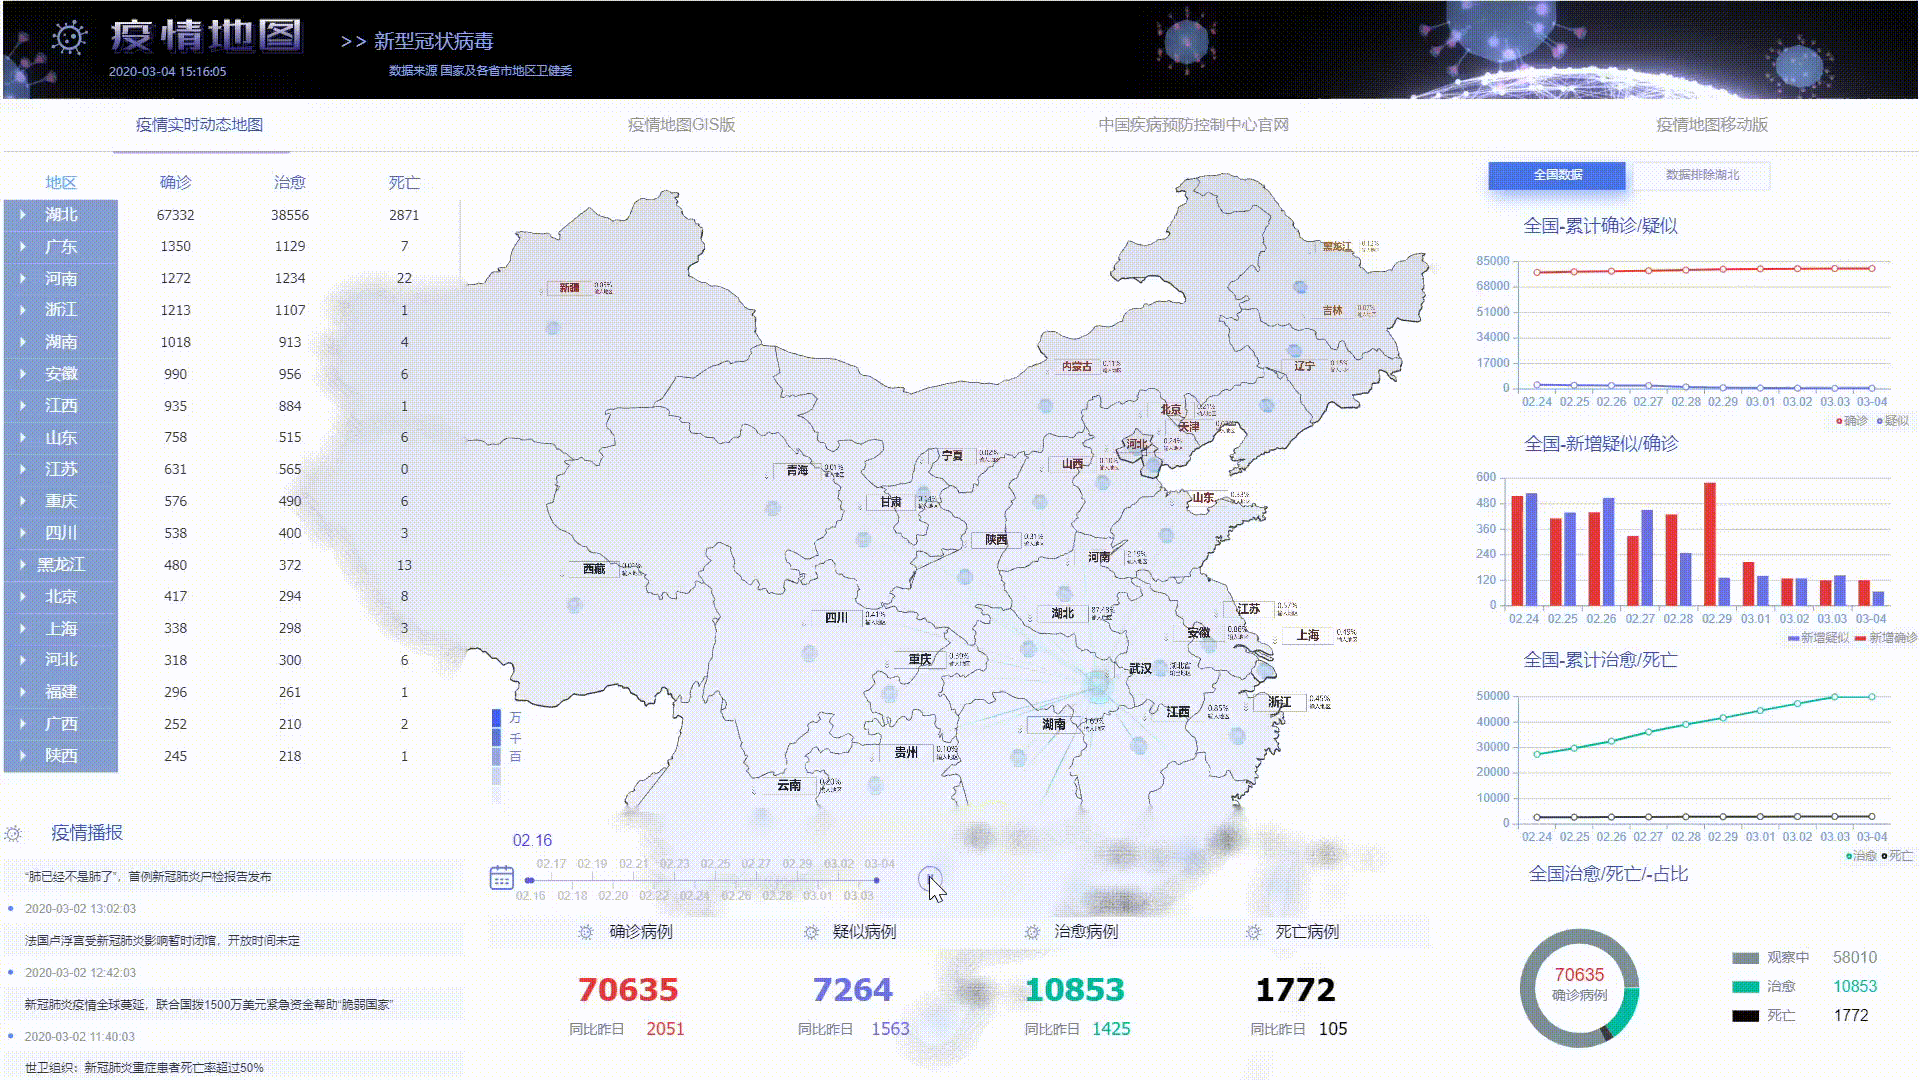Switch to the 全国数据 view
The image size is (1920, 1080).
(x=1557, y=175)
